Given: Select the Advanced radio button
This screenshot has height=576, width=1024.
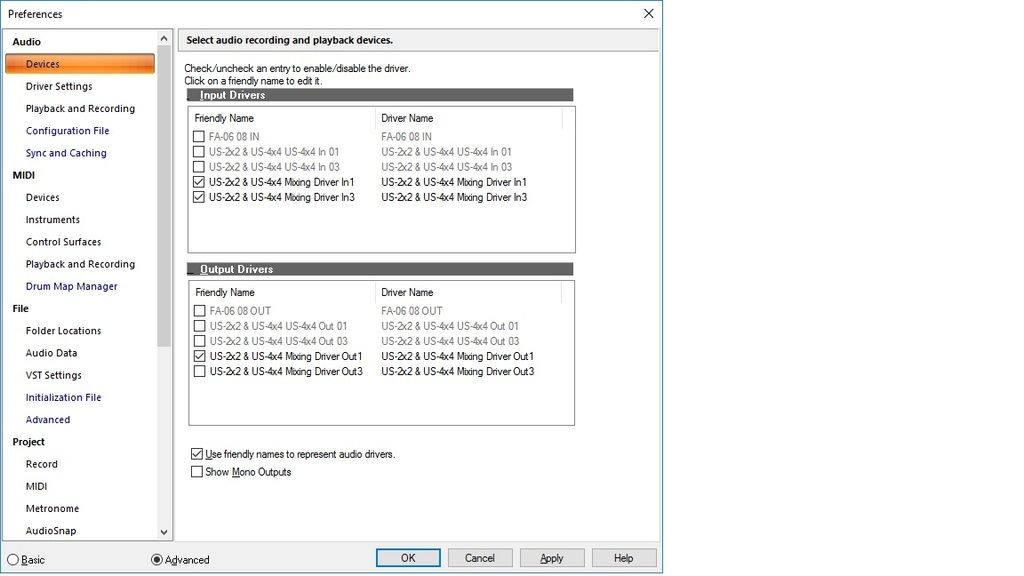Looking at the screenshot, I should click(x=157, y=560).
